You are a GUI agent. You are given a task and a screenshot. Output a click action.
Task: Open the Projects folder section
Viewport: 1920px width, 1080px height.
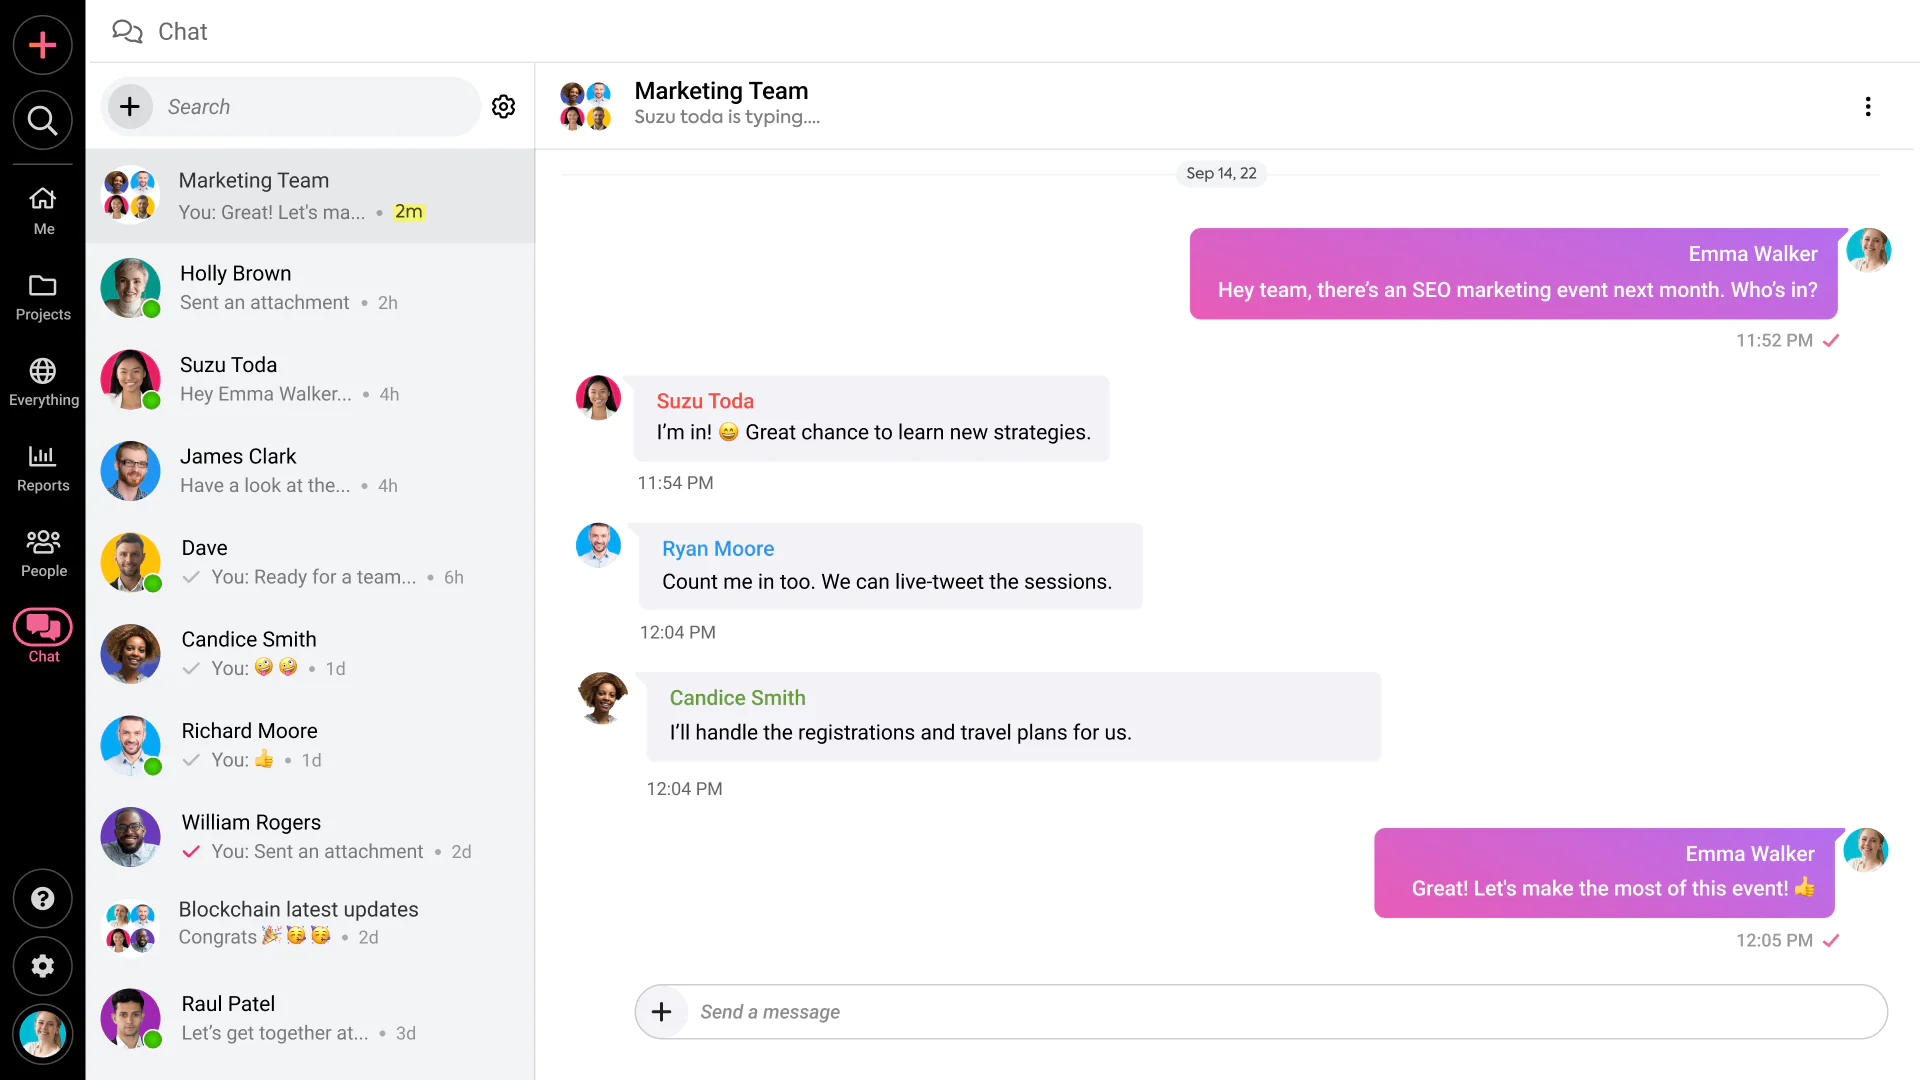(x=42, y=297)
